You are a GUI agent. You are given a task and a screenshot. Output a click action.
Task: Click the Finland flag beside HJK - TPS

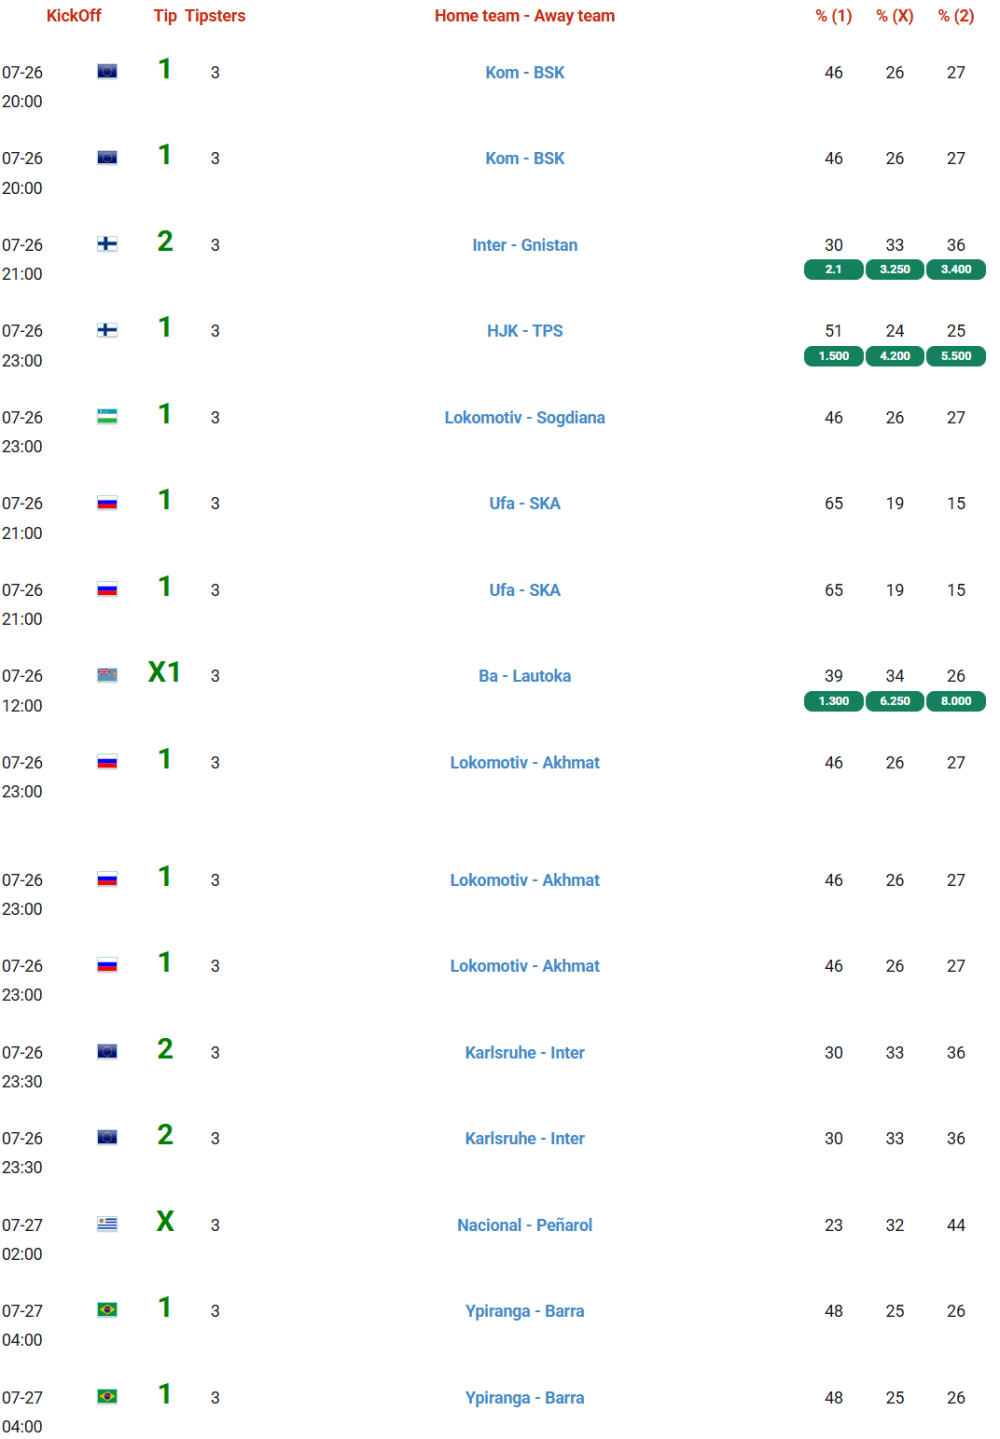[107, 330]
